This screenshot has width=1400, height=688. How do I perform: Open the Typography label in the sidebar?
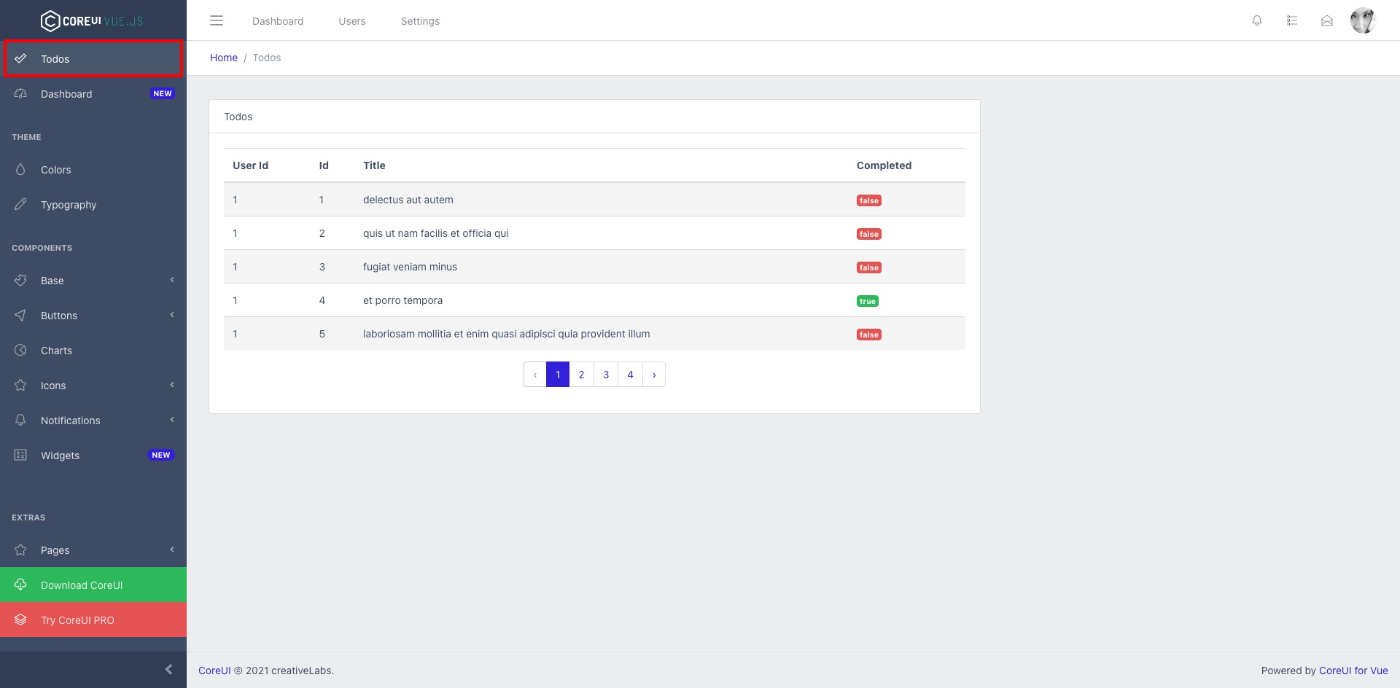click(68, 205)
